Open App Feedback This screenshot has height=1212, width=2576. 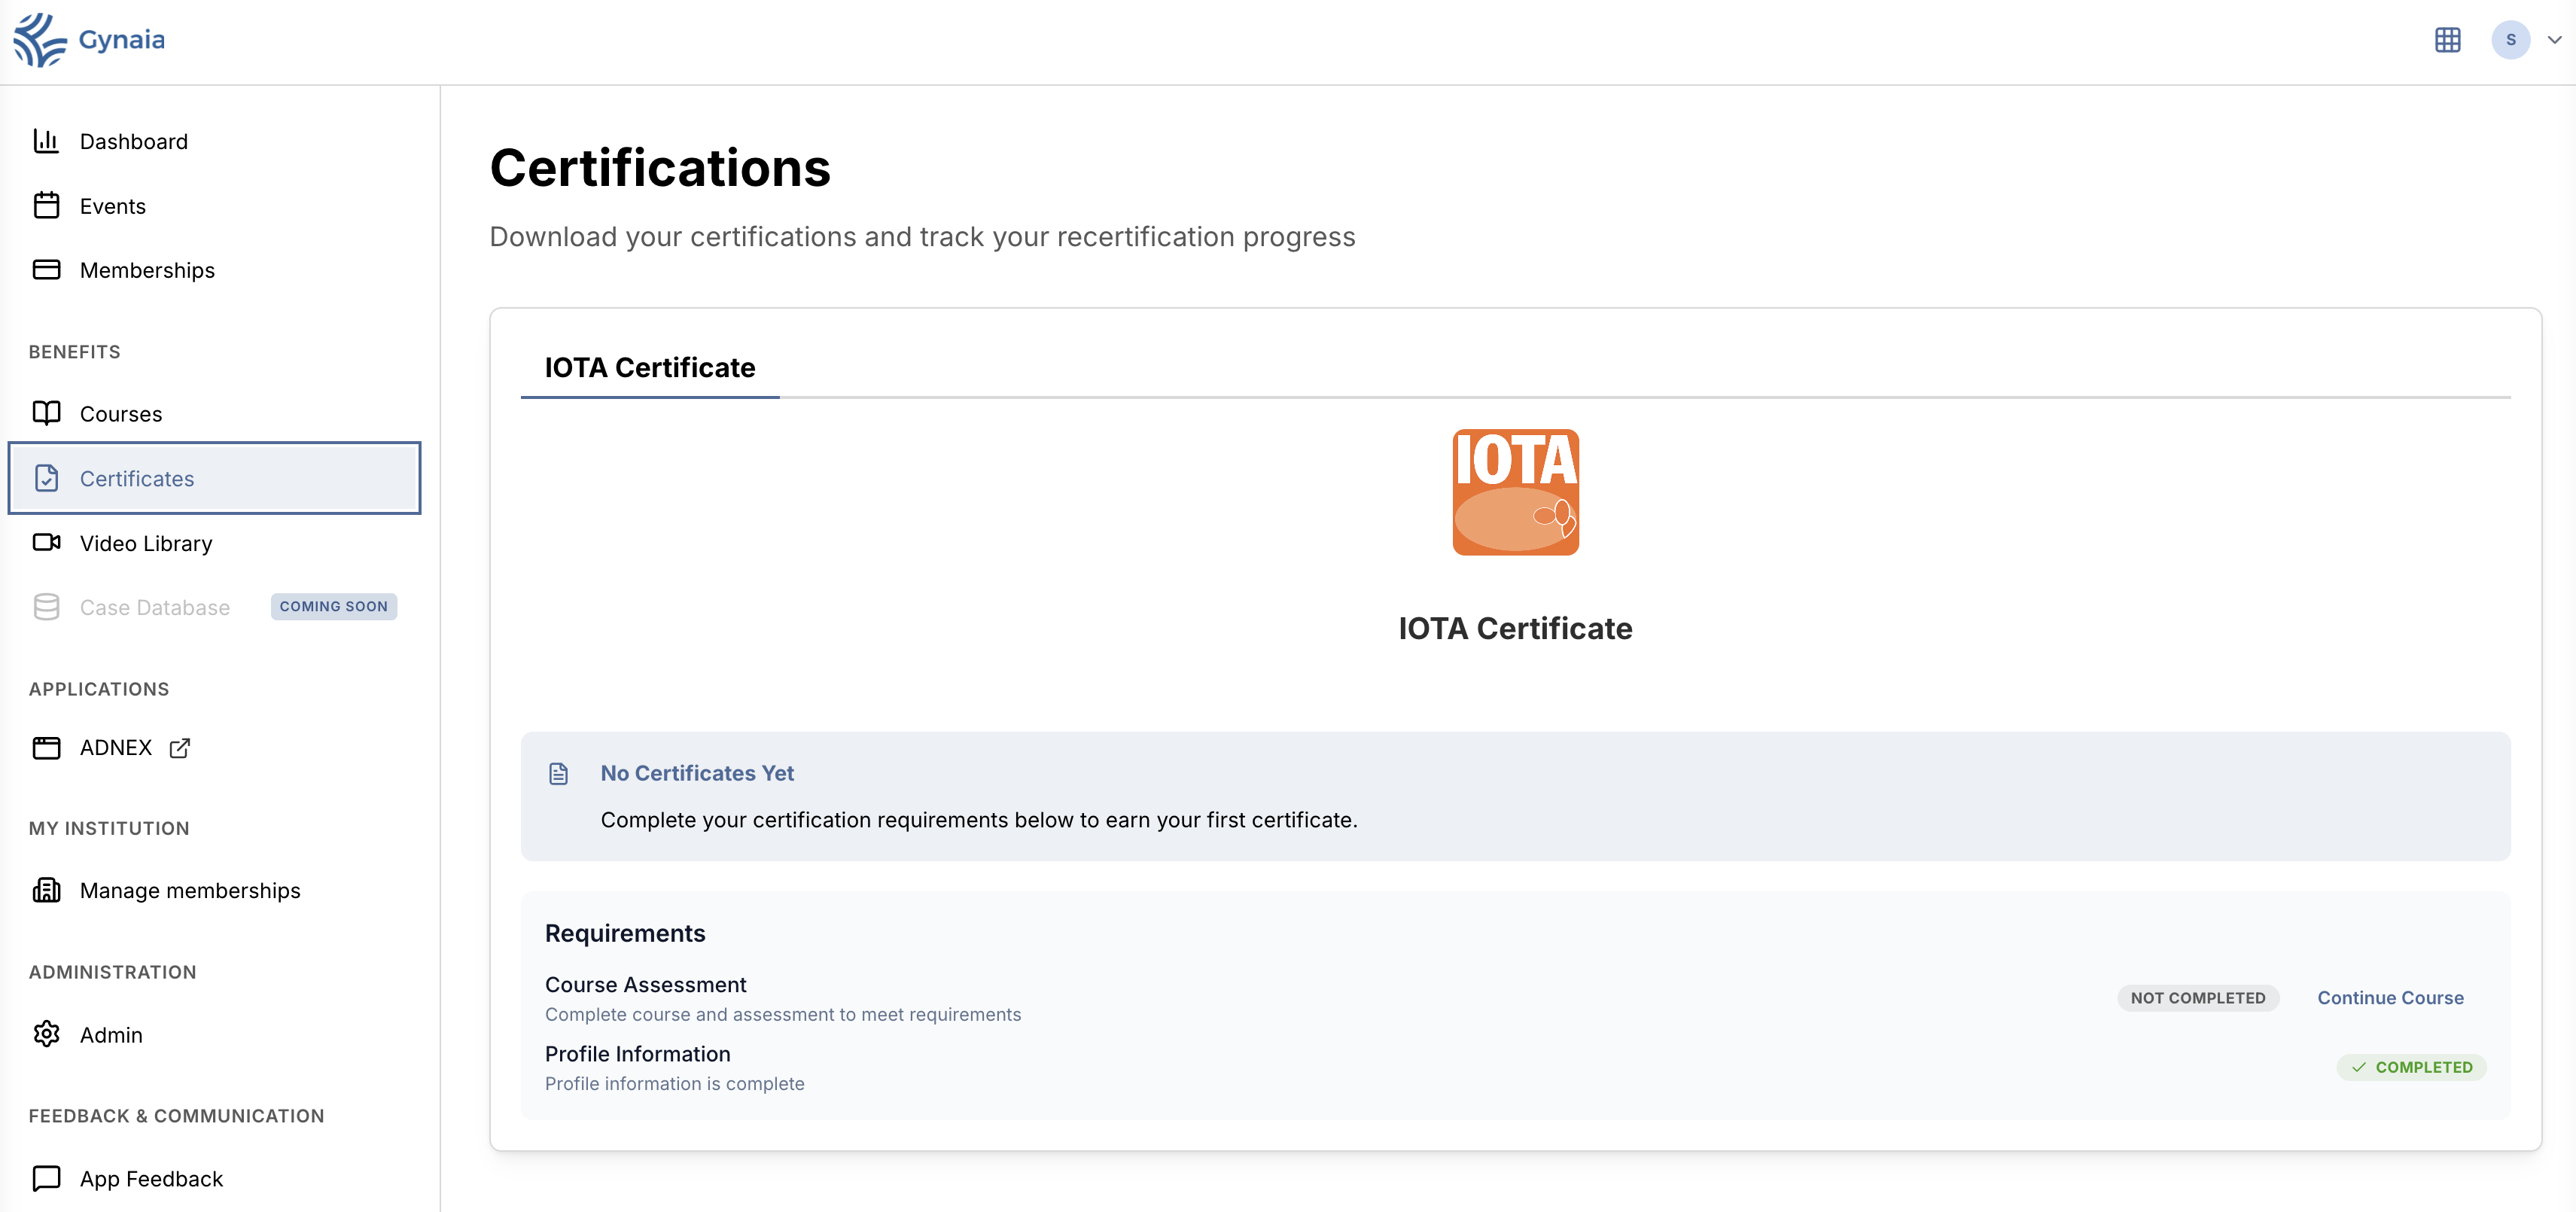click(x=151, y=1179)
